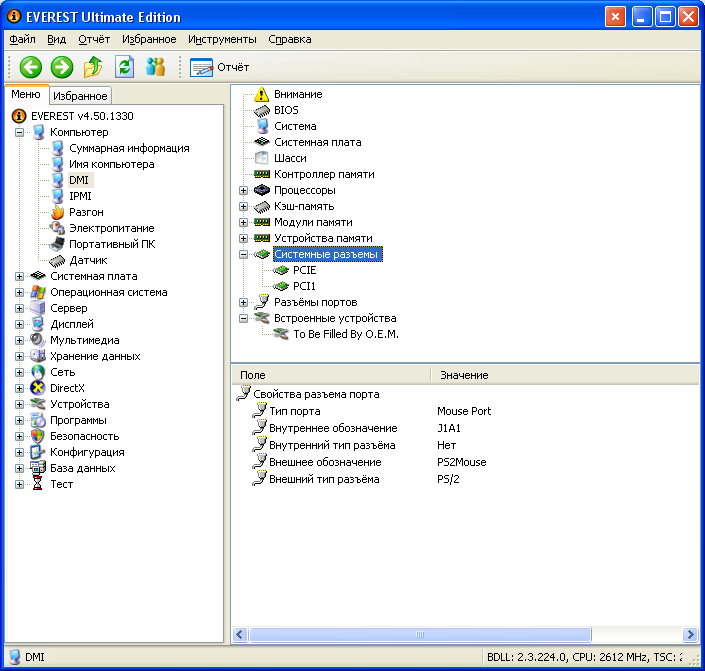Open the Справка menu

tap(290, 40)
